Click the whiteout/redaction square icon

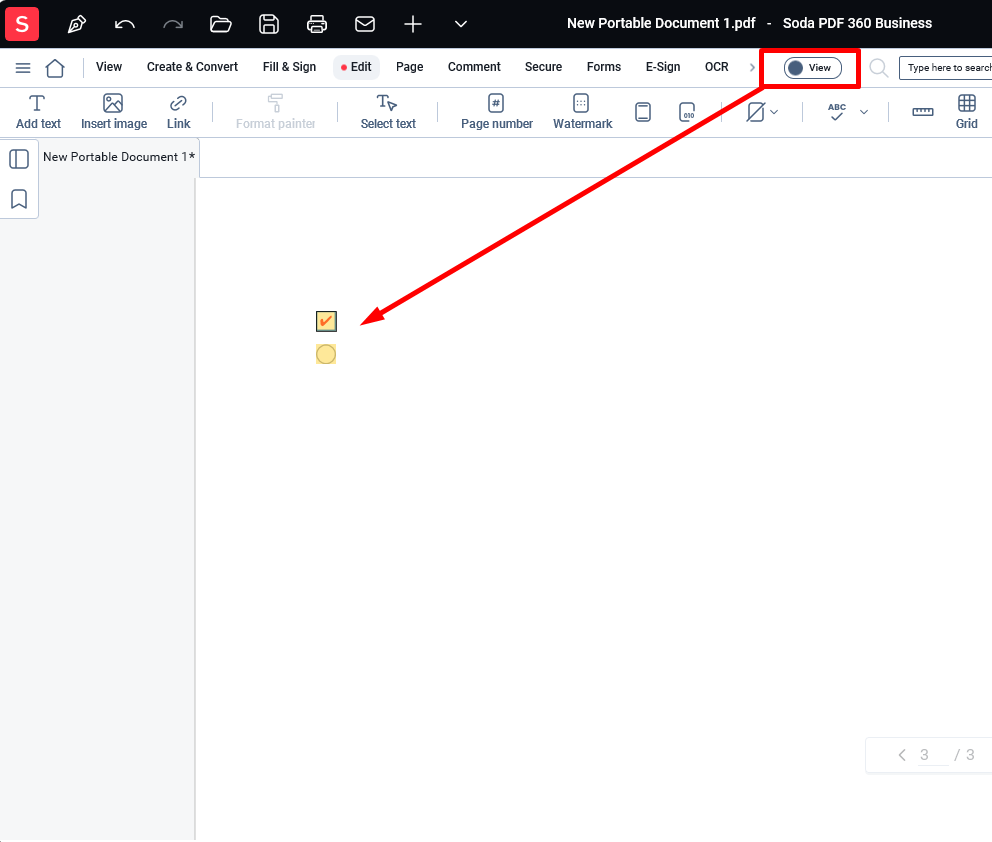pyautogui.click(x=756, y=112)
